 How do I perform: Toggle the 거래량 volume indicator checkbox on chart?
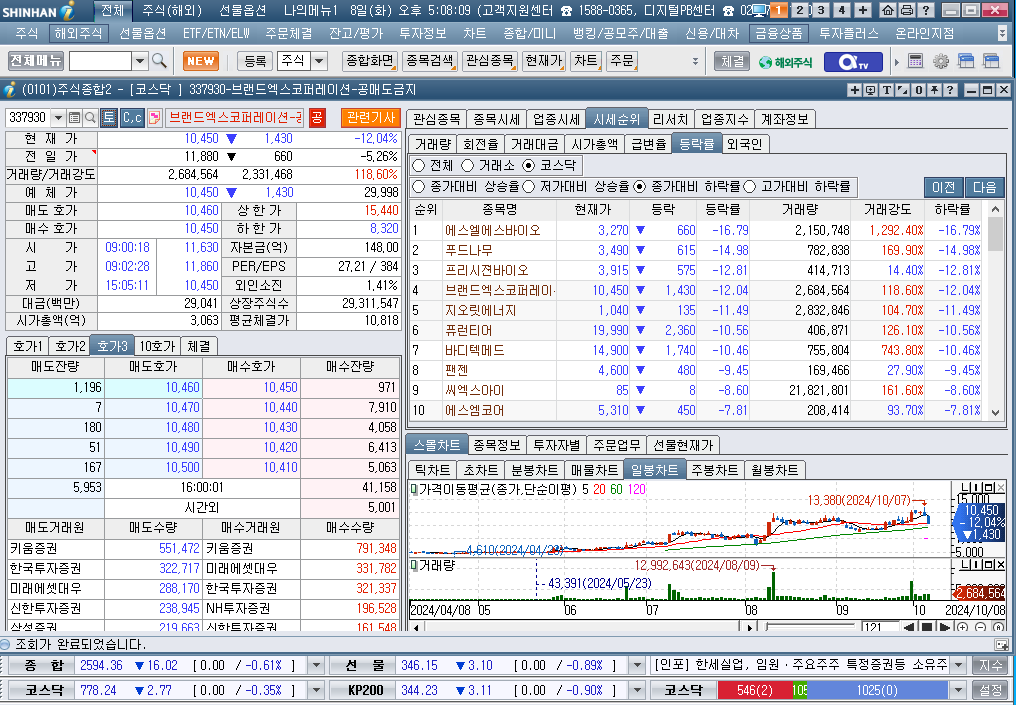415,565
